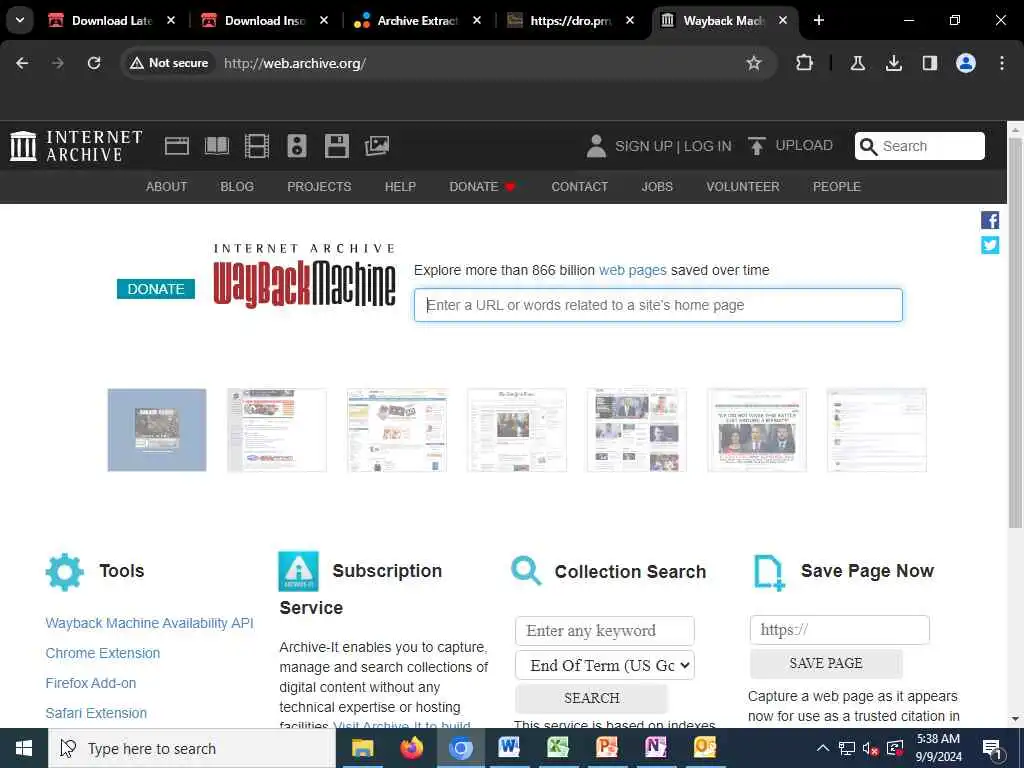Click the teal DONATE button
The height and width of the screenshot is (768, 1024).
click(x=155, y=289)
